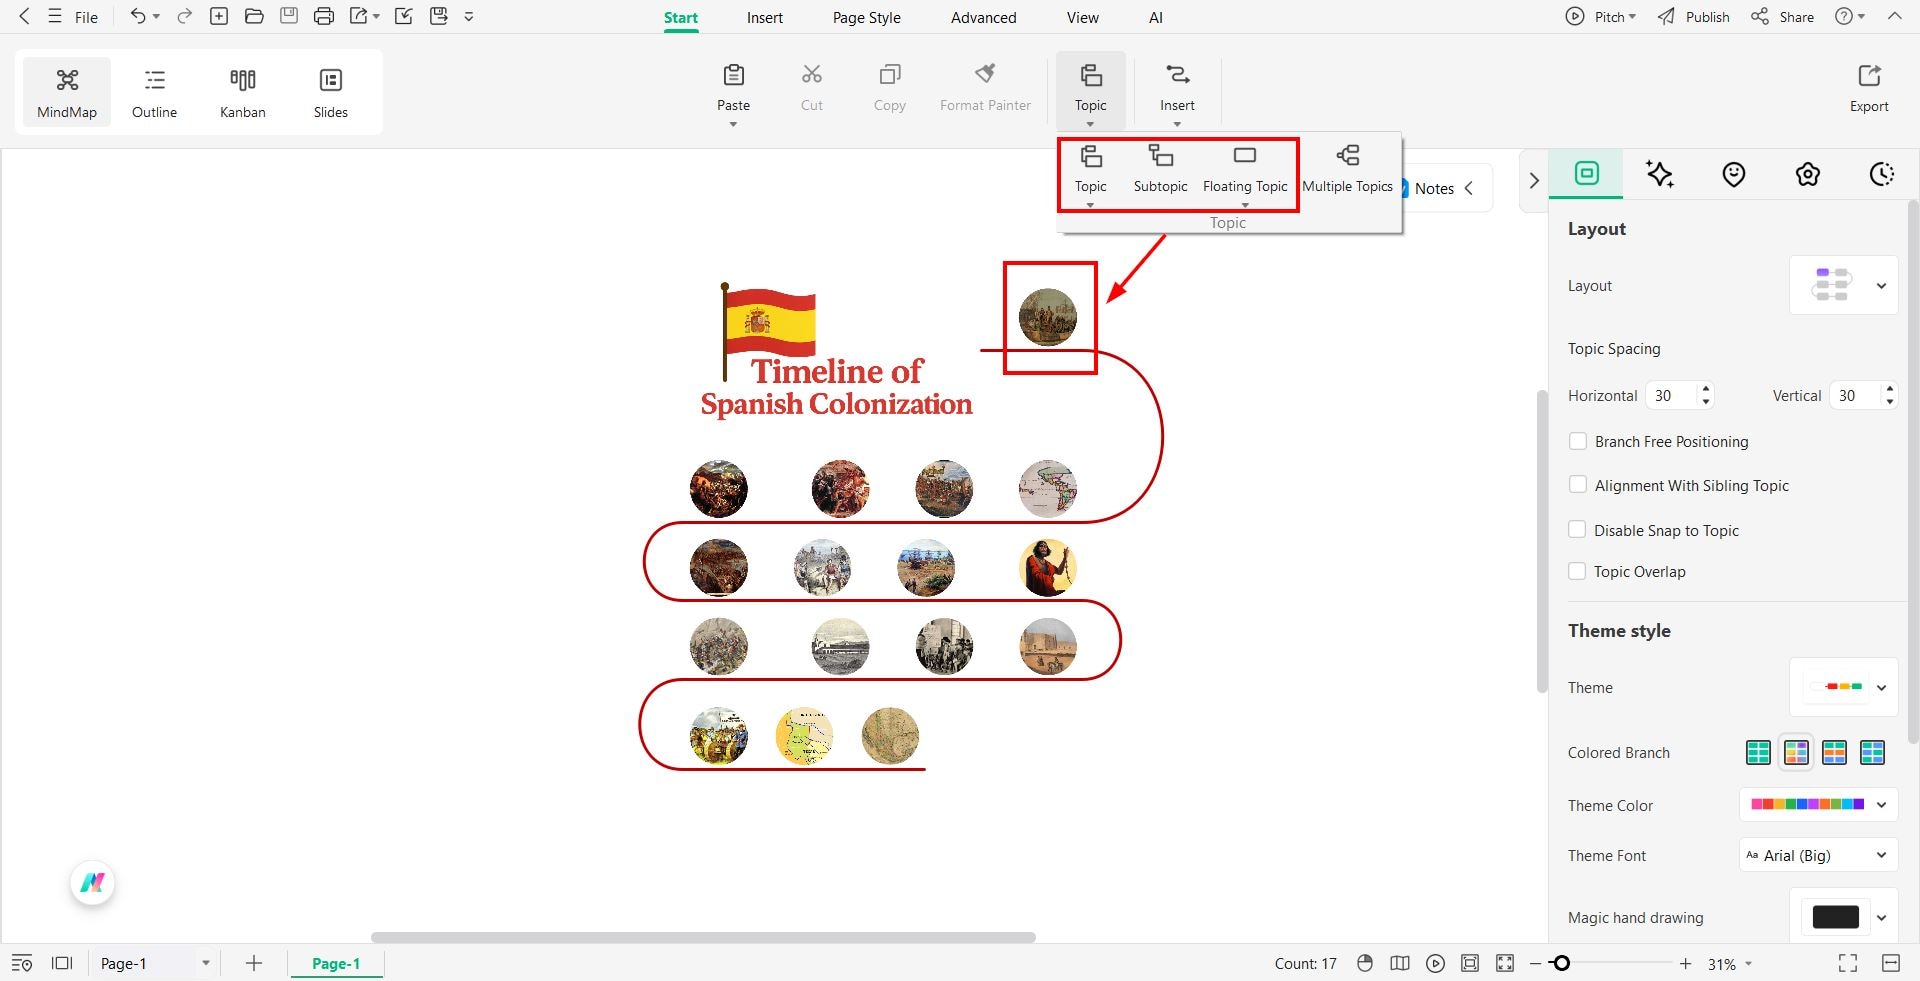Click the zoom in plus button
1920x981 pixels.
coord(1685,963)
